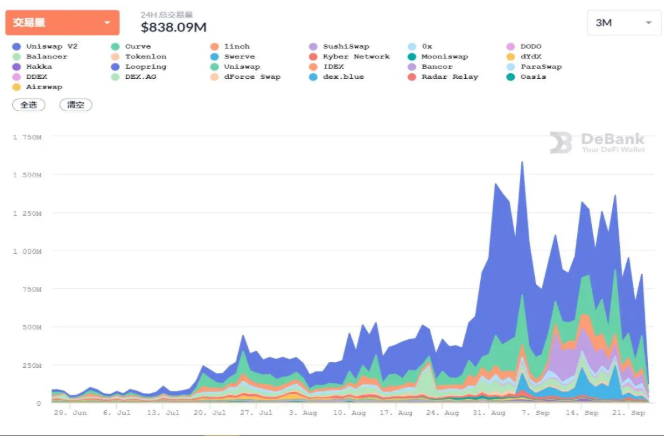Screen dimensions: 664x442
Task: Open the orange 交易量 metric dropdown
Action: tap(62, 22)
